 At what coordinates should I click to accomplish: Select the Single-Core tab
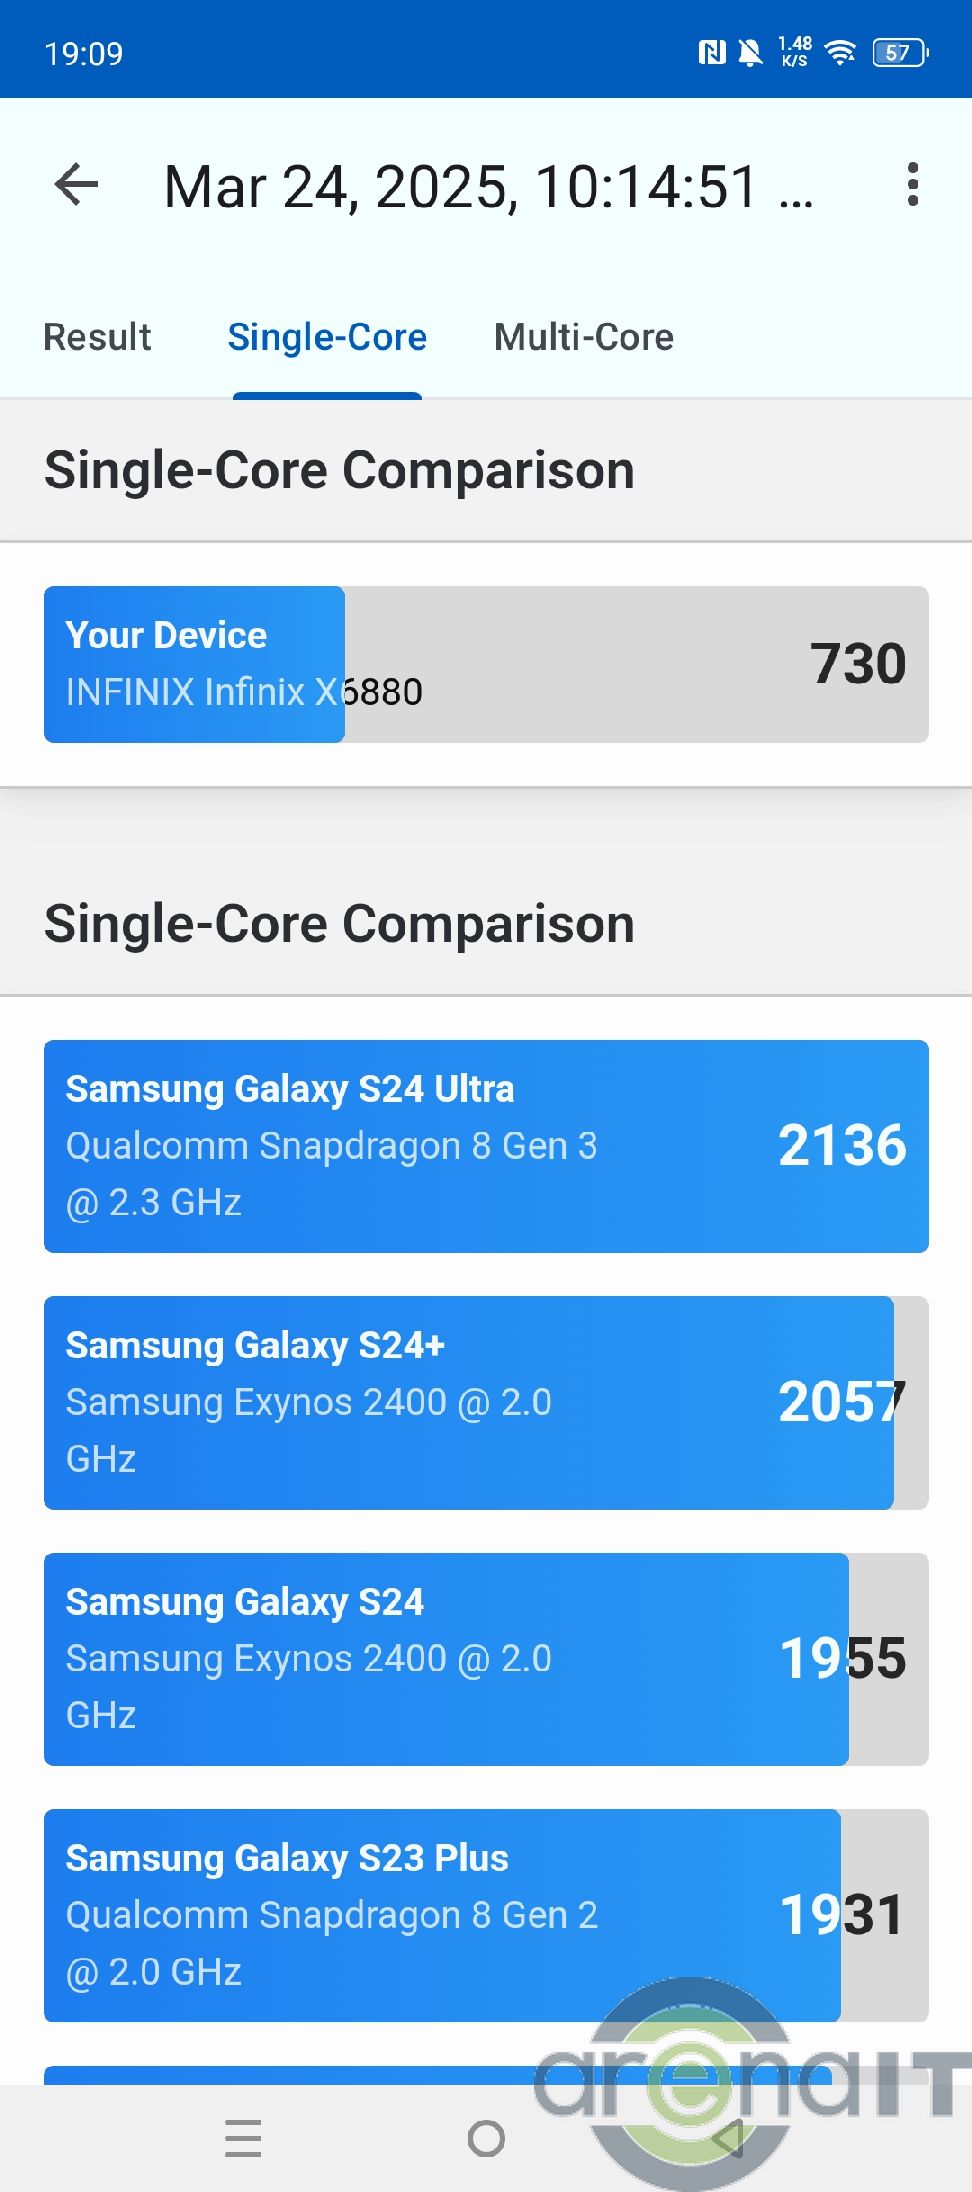point(327,338)
